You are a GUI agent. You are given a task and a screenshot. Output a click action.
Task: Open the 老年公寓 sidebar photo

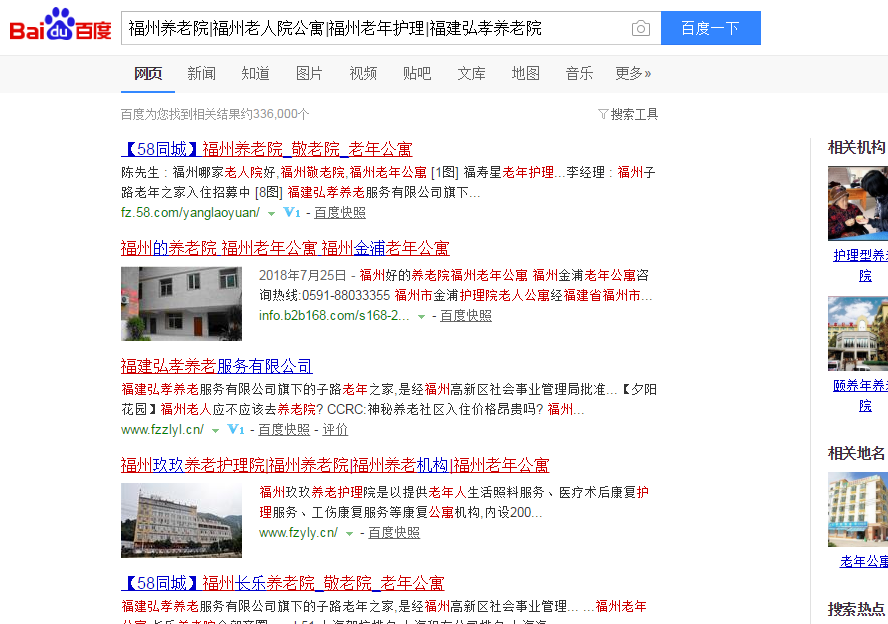point(858,510)
